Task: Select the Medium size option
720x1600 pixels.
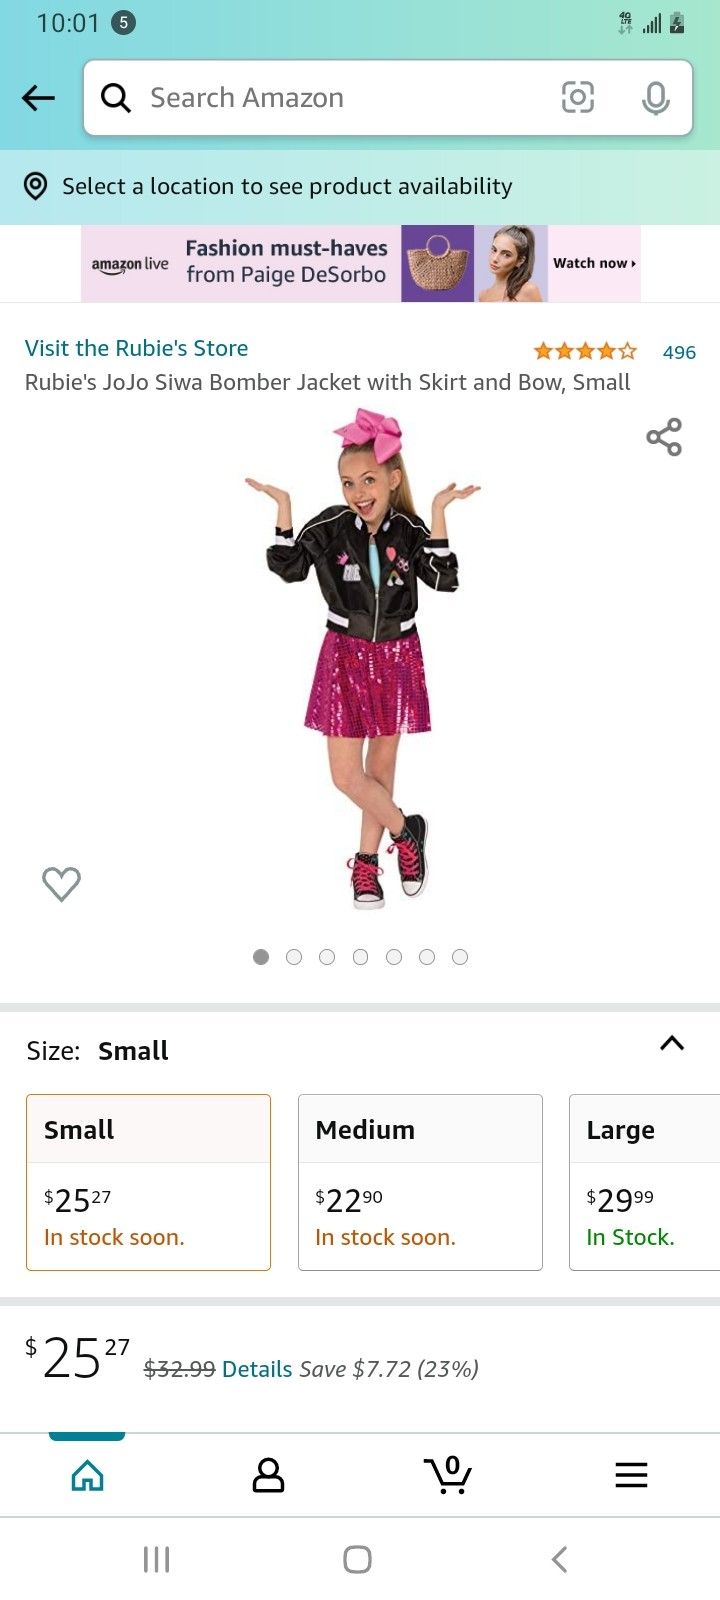Action: pos(420,1182)
